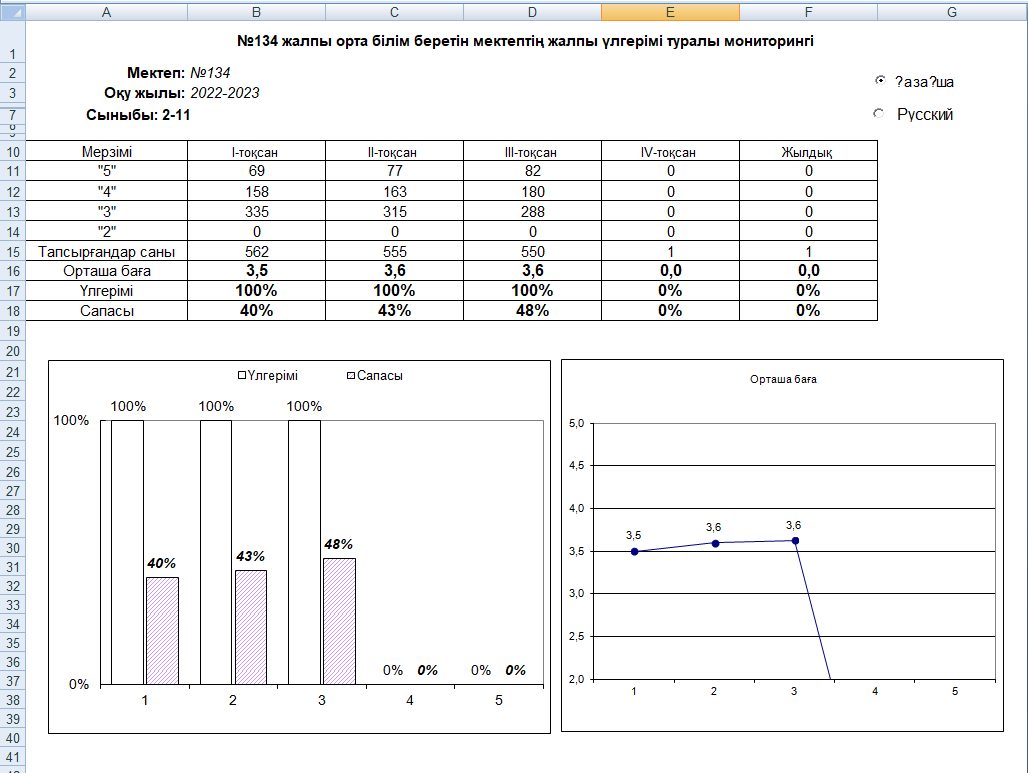This screenshot has width=1028, height=773.
Task: Select the column B header
Action: tap(256, 12)
